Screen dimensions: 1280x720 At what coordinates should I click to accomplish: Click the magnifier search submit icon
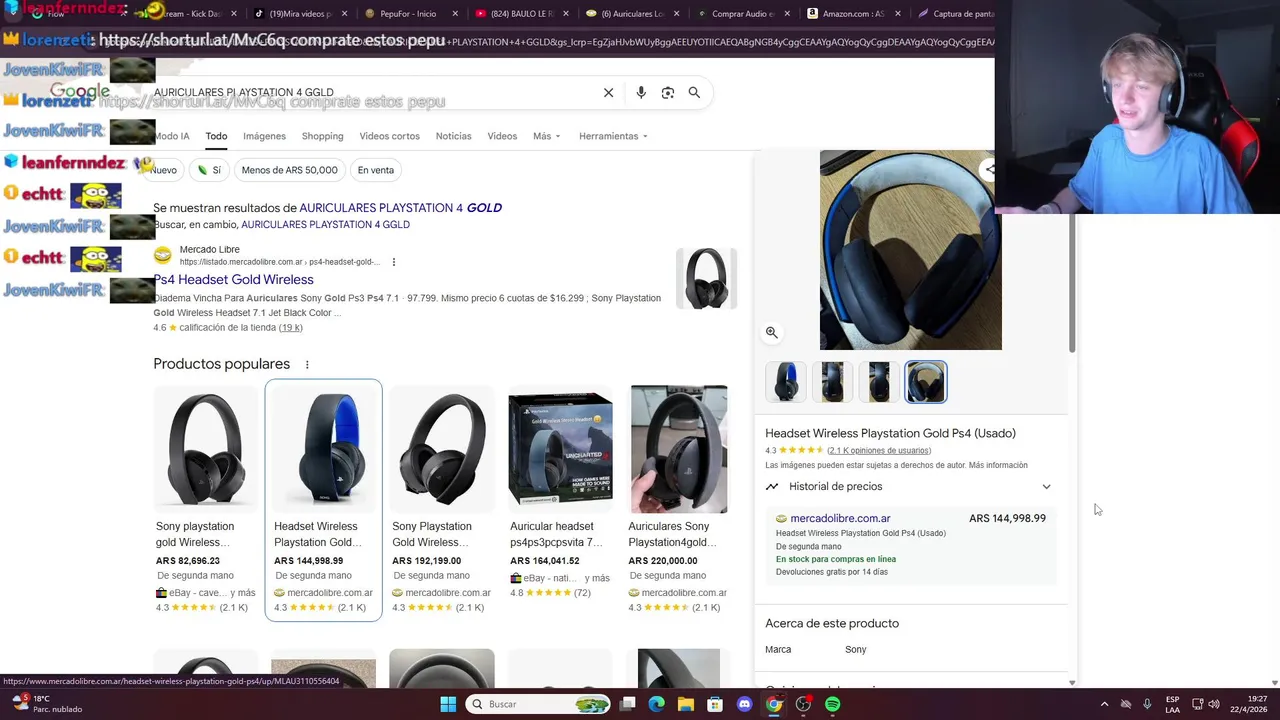(694, 92)
